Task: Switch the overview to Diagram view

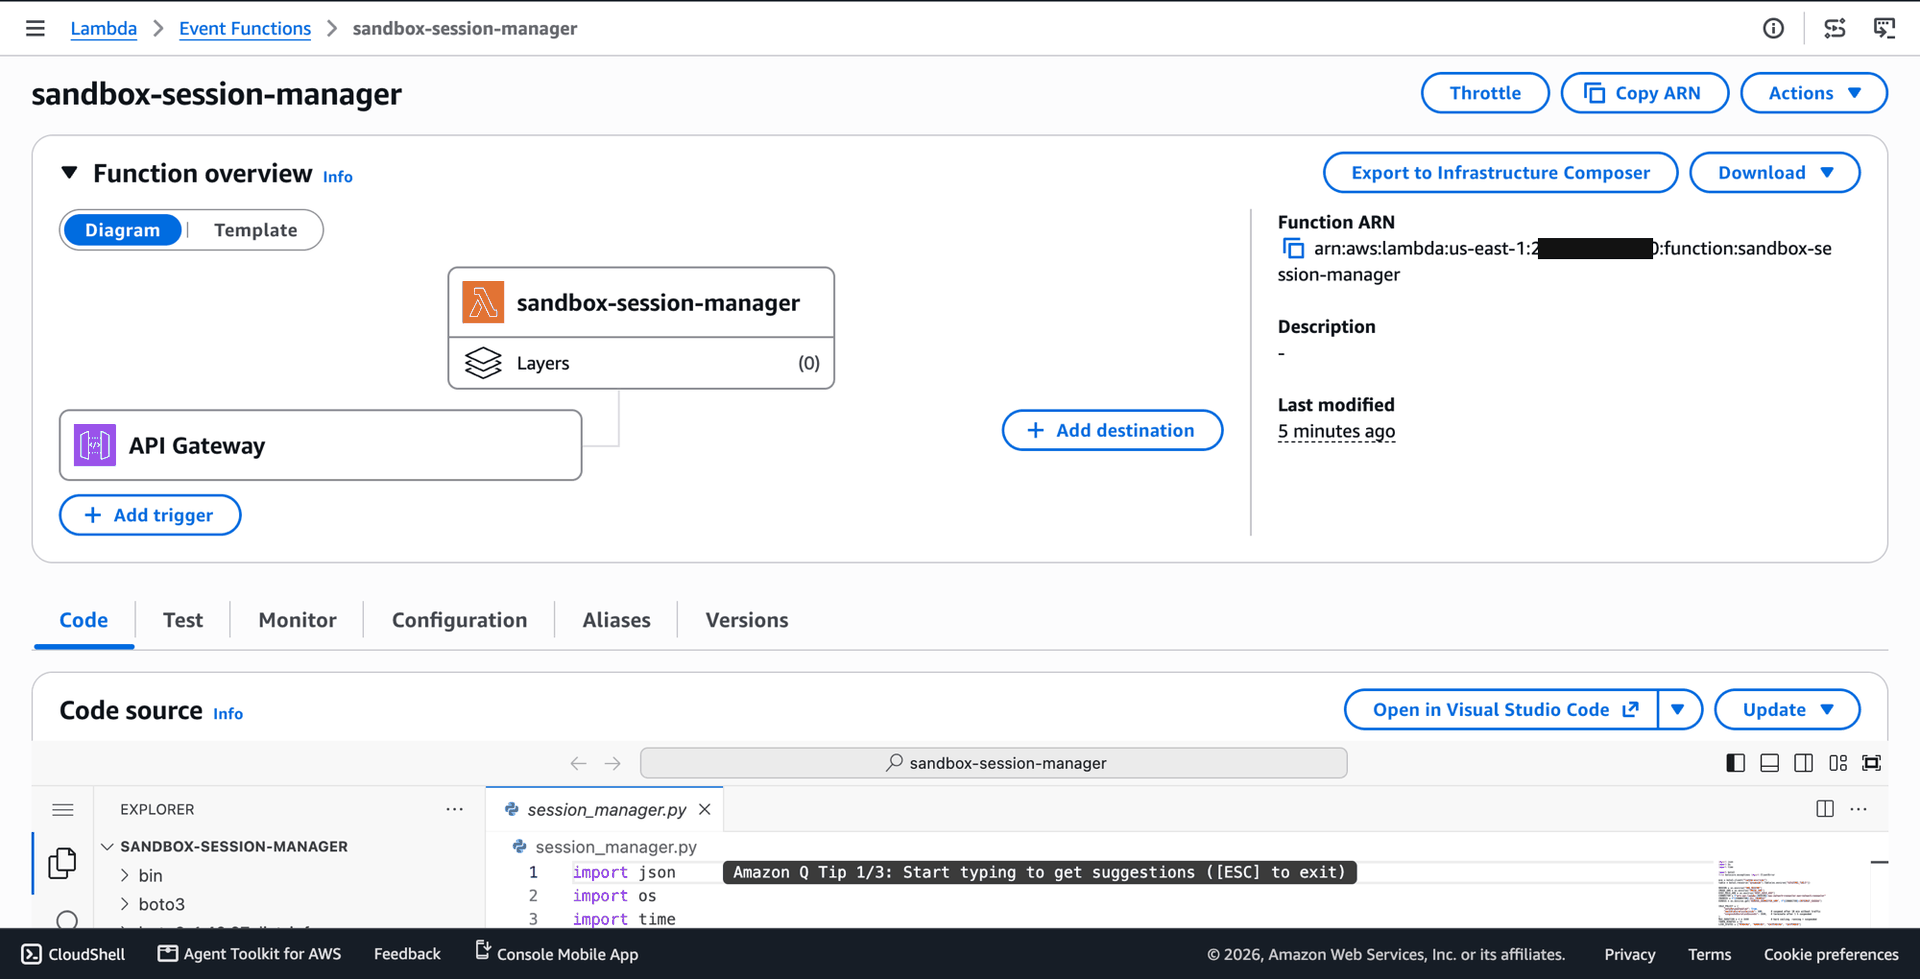Action: [x=122, y=230]
